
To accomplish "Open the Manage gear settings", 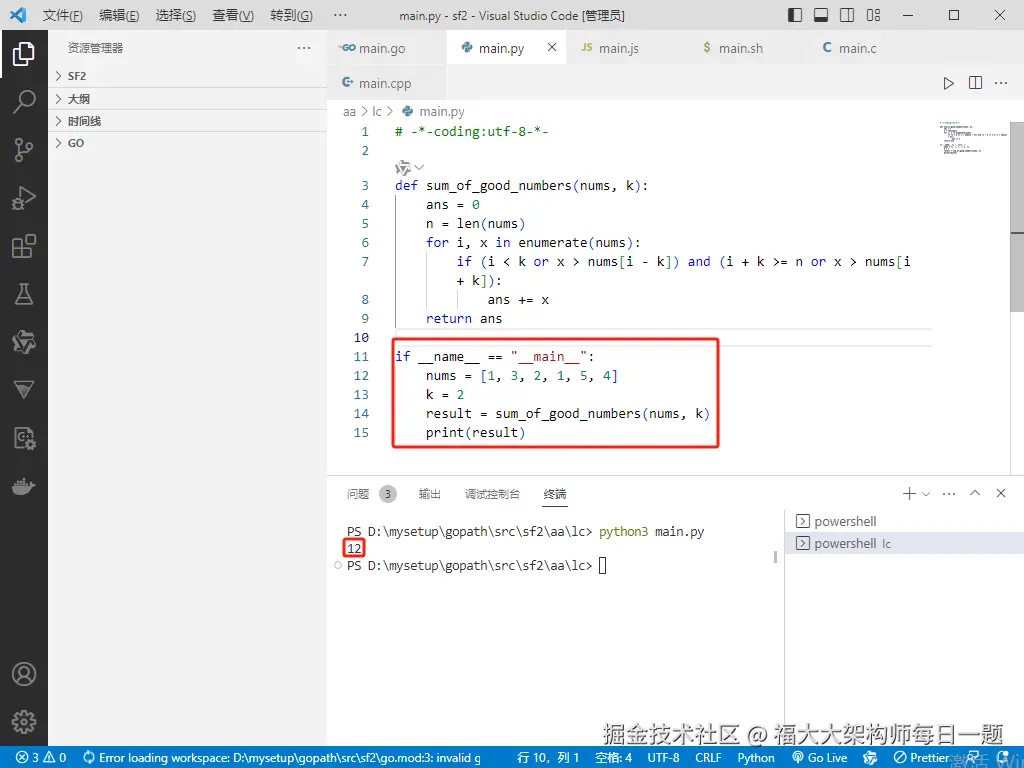I will coord(24,722).
